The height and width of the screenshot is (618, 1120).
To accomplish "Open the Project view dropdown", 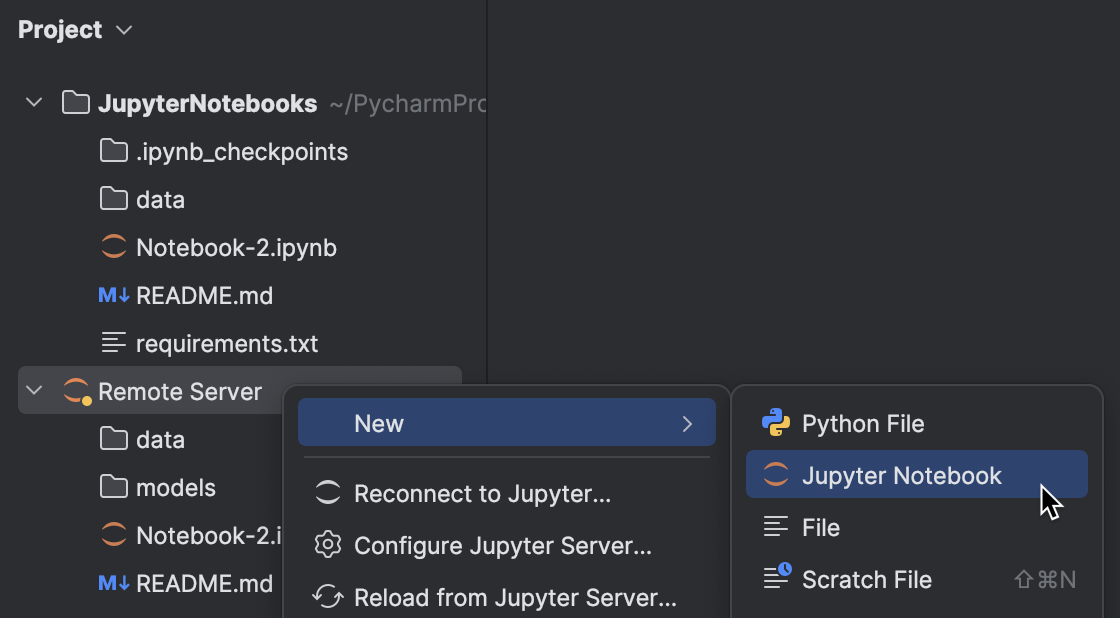I will click(x=124, y=30).
